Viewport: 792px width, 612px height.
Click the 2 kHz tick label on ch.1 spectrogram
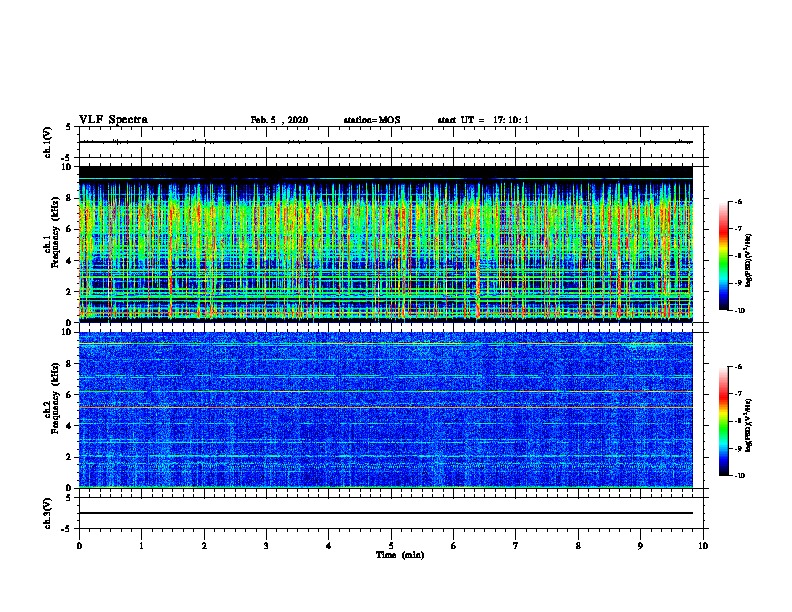[71, 292]
